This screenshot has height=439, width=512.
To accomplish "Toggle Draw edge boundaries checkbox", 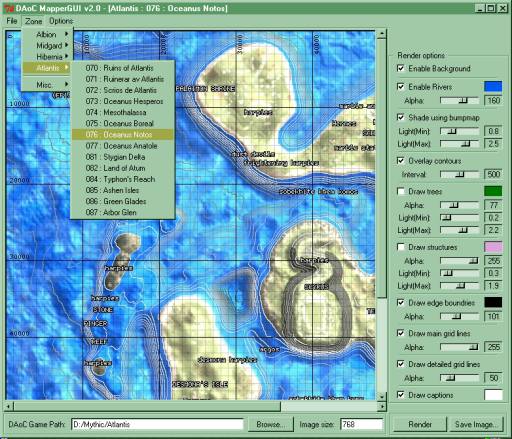I will 401,303.
